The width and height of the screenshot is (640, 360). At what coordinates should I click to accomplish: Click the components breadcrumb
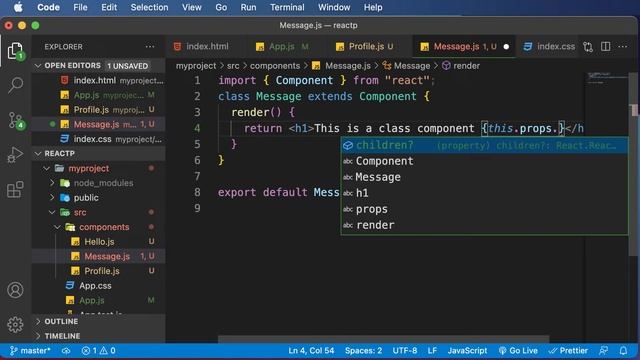[275, 66]
